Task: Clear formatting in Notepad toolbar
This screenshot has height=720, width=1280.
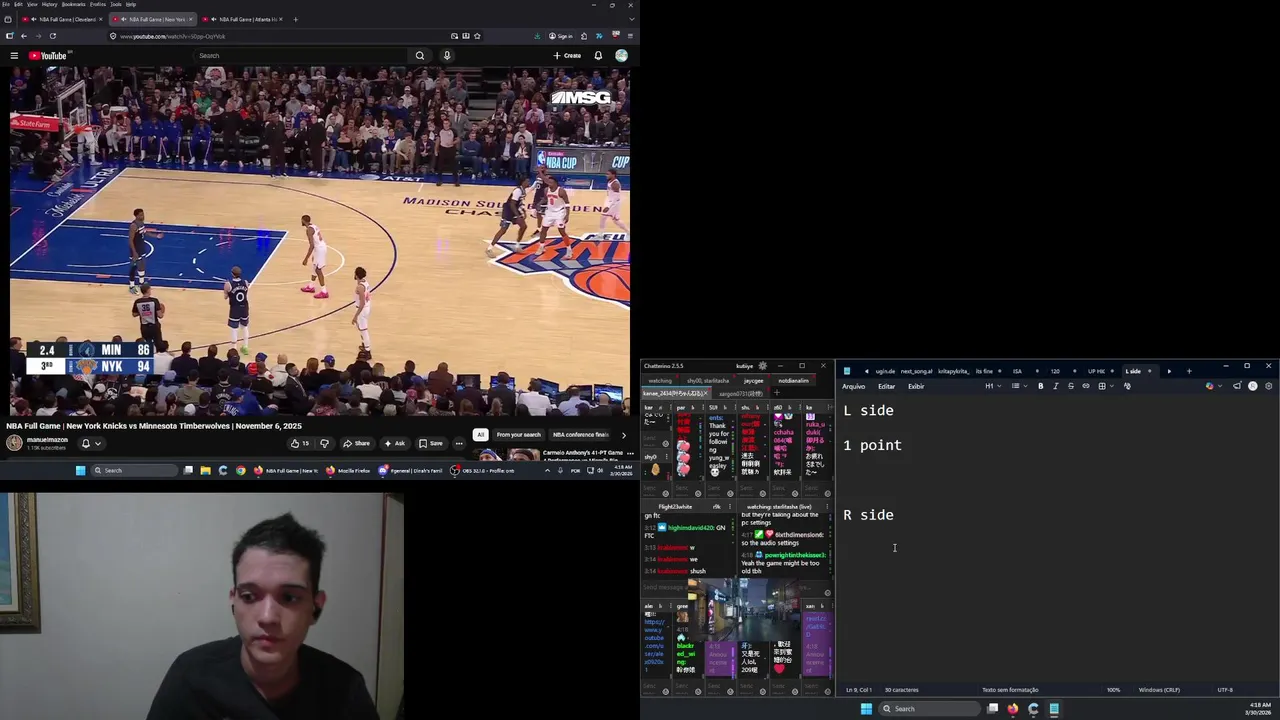Action: tap(1127, 386)
